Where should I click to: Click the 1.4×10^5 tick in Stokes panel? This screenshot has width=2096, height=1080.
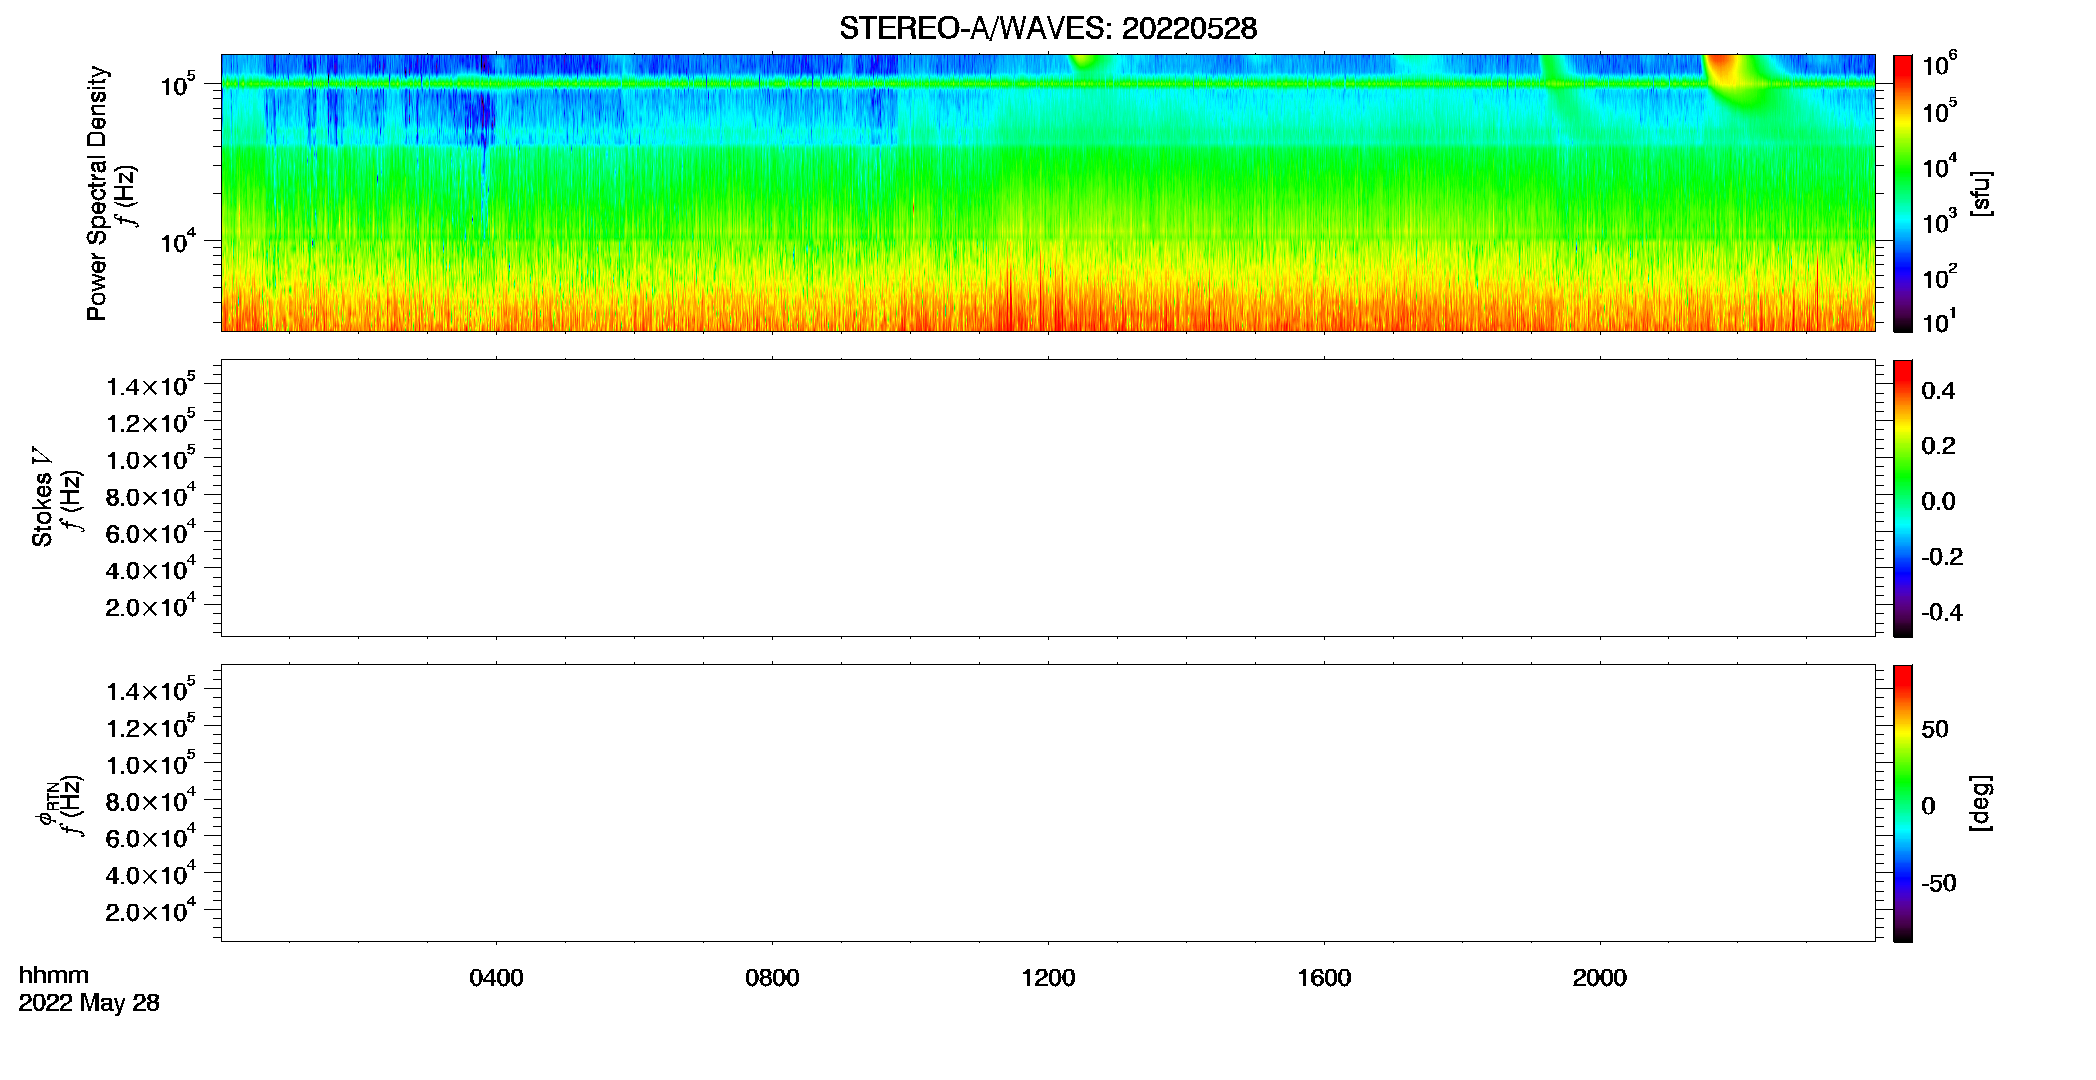[x=151, y=385]
